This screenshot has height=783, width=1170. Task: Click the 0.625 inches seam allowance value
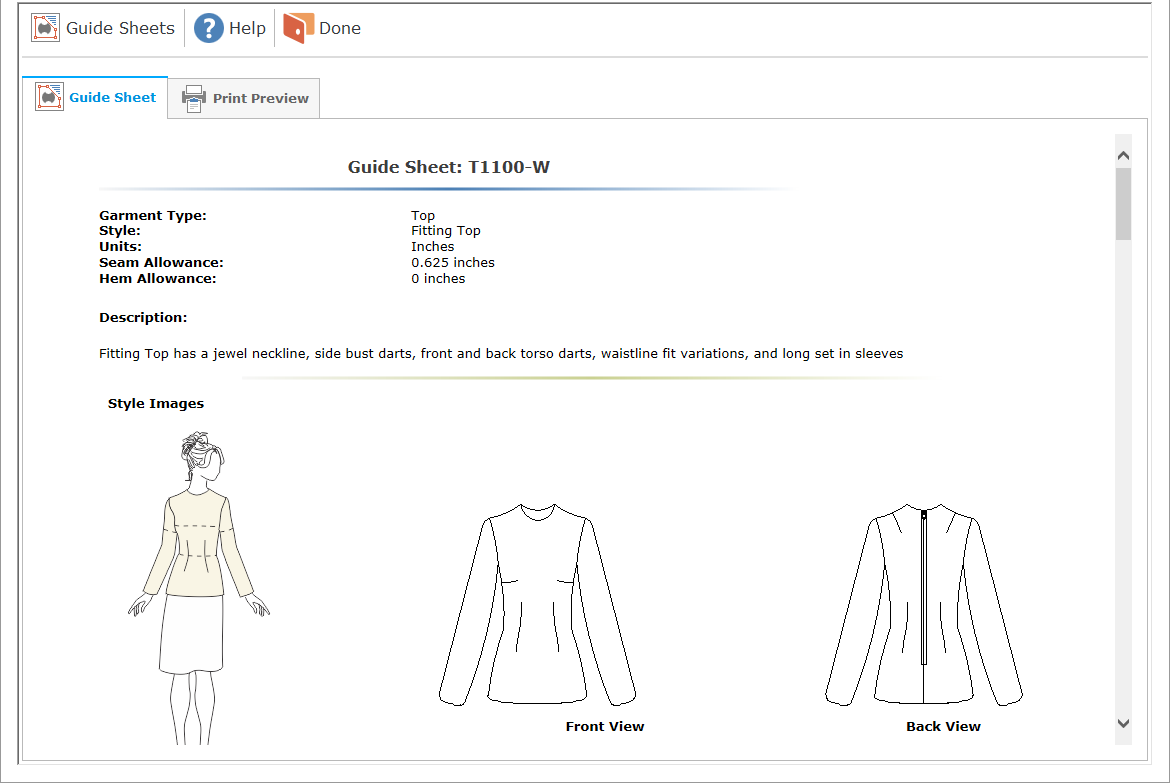[x=452, y=262]
